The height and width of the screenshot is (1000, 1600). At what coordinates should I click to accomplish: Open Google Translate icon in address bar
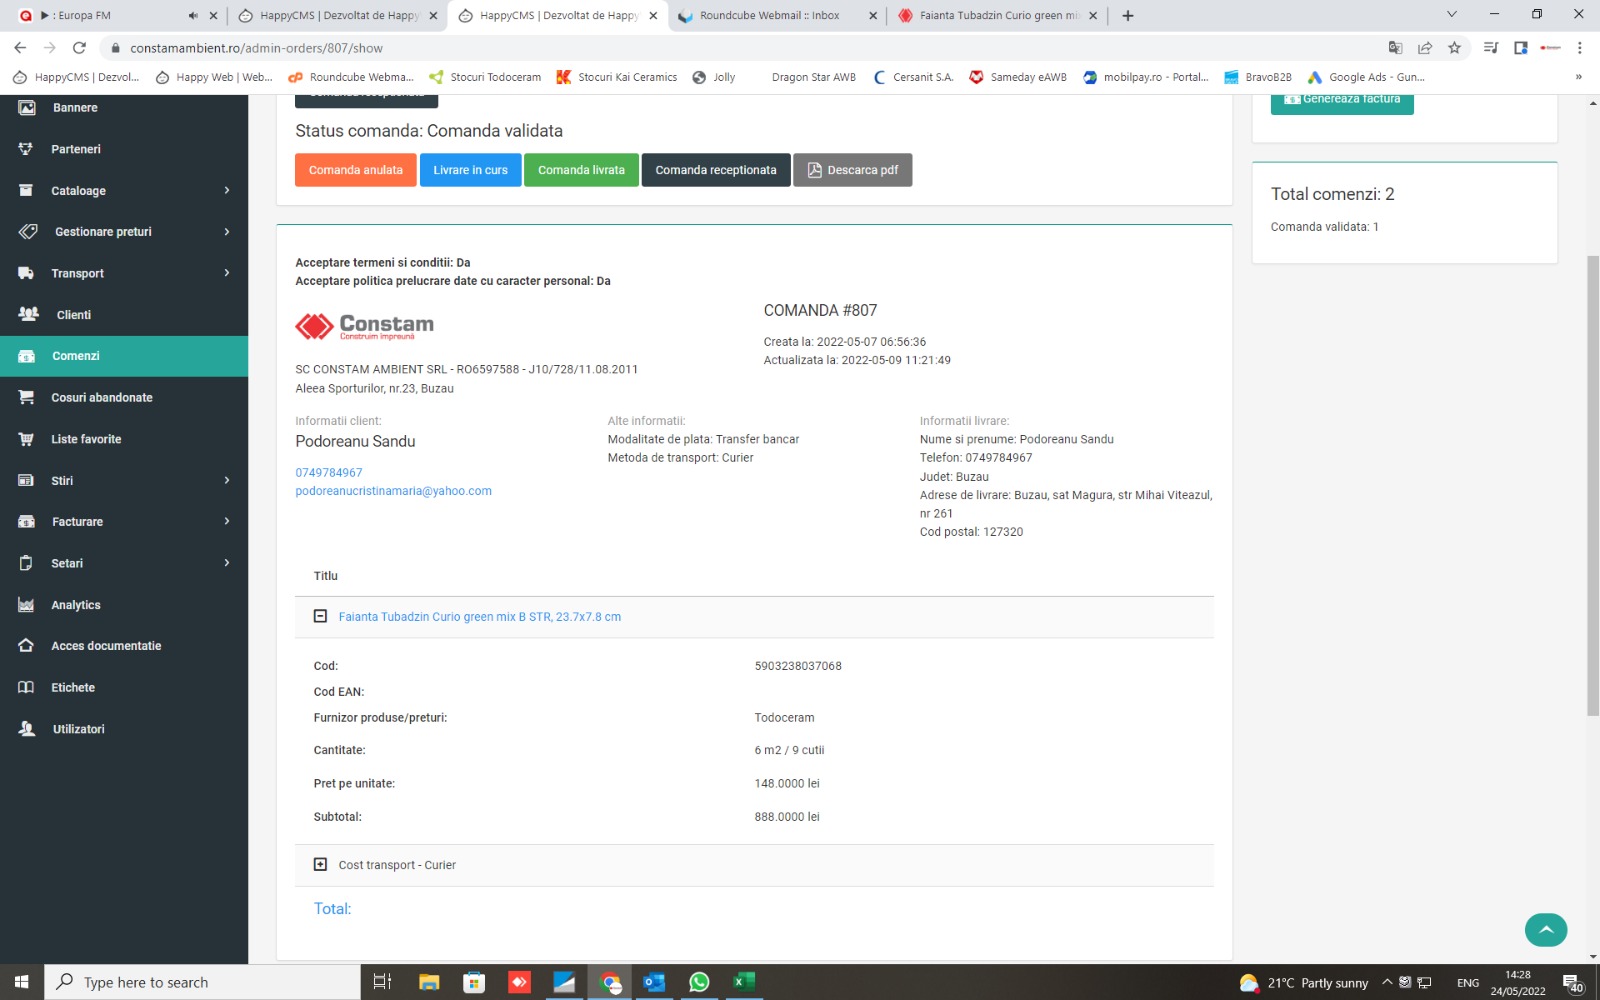point(1395,48)
